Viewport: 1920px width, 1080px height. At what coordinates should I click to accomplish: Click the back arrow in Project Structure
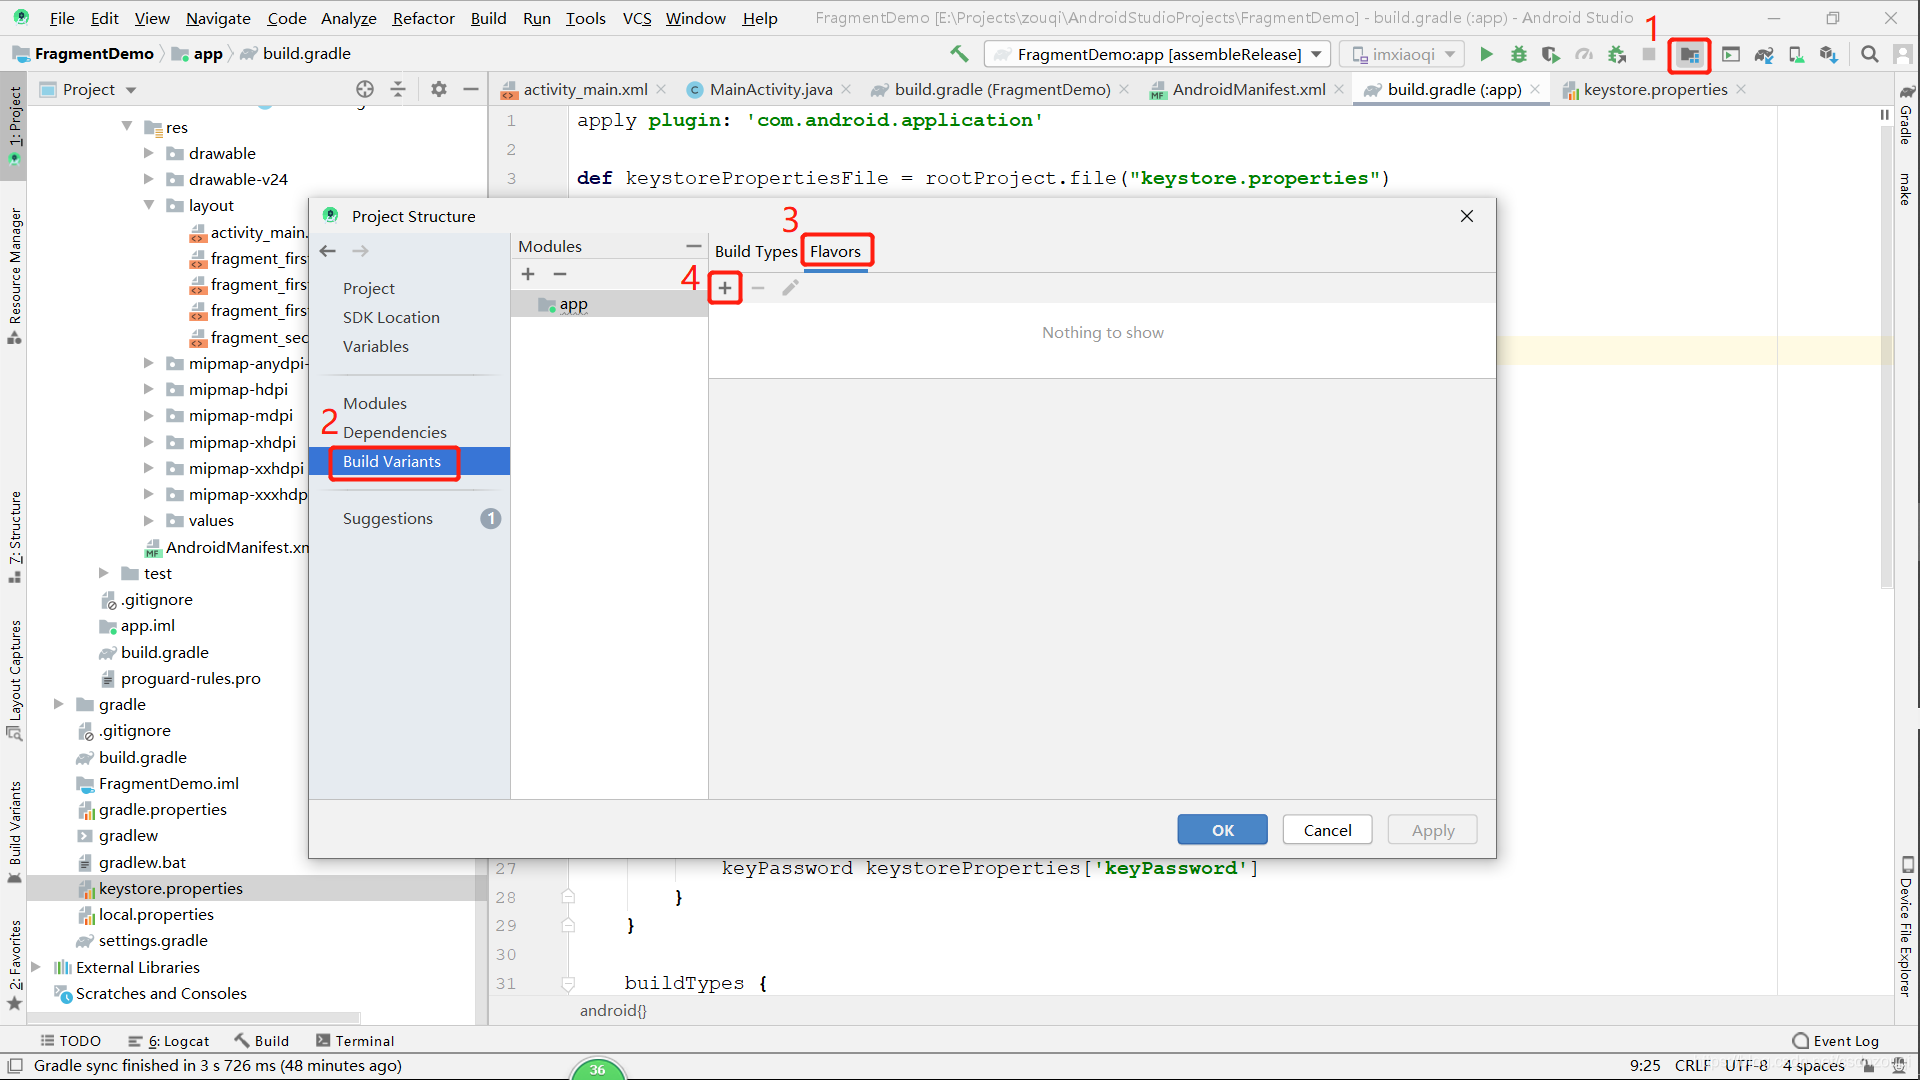click(x=328, y=251)
